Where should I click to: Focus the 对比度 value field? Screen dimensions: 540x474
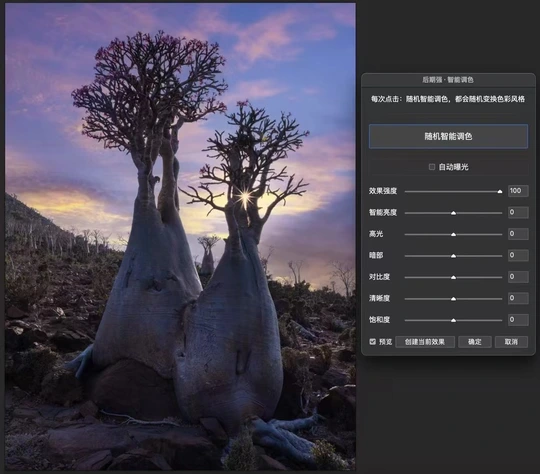point(518,277)
